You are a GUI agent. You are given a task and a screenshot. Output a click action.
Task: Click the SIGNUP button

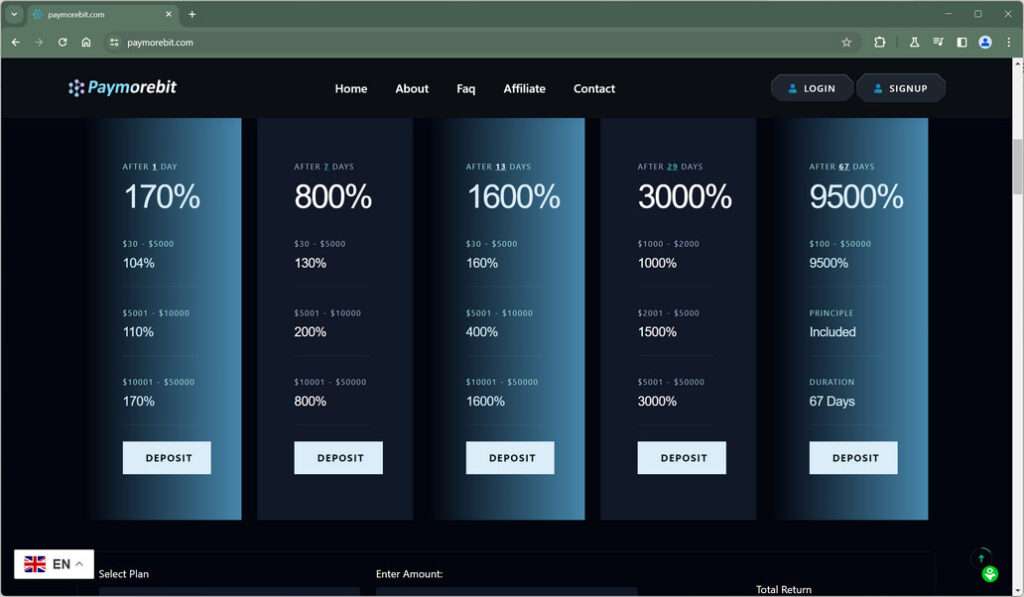[x=901, y=88]
